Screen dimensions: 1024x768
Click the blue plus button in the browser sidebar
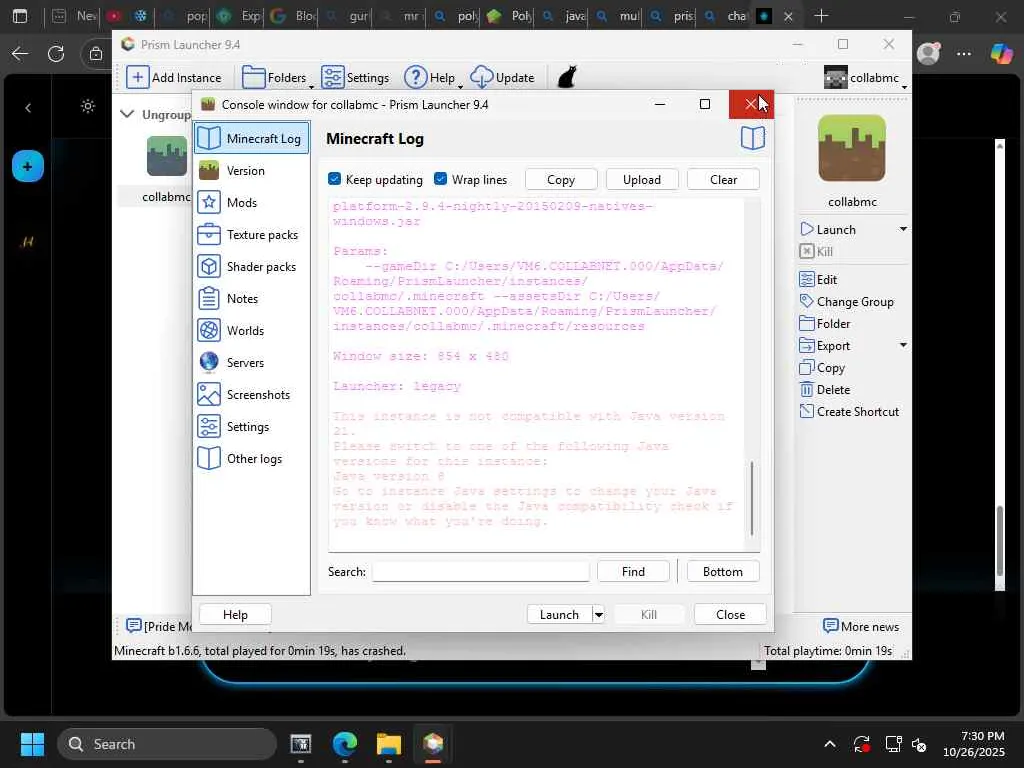(27, 167)
